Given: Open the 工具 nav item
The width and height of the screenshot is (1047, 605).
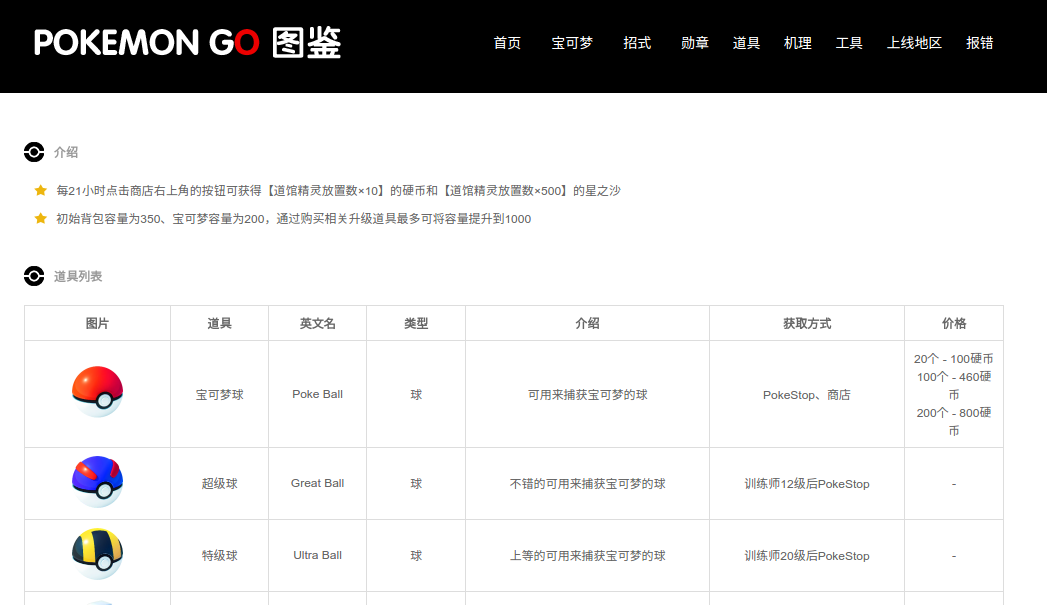Looking at the screenshot, I should click(x=849, y=43).
